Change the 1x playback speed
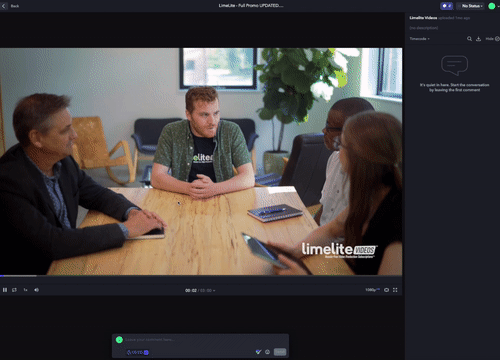The width and height of the screenshot is (500, 360). pos(25,290)
